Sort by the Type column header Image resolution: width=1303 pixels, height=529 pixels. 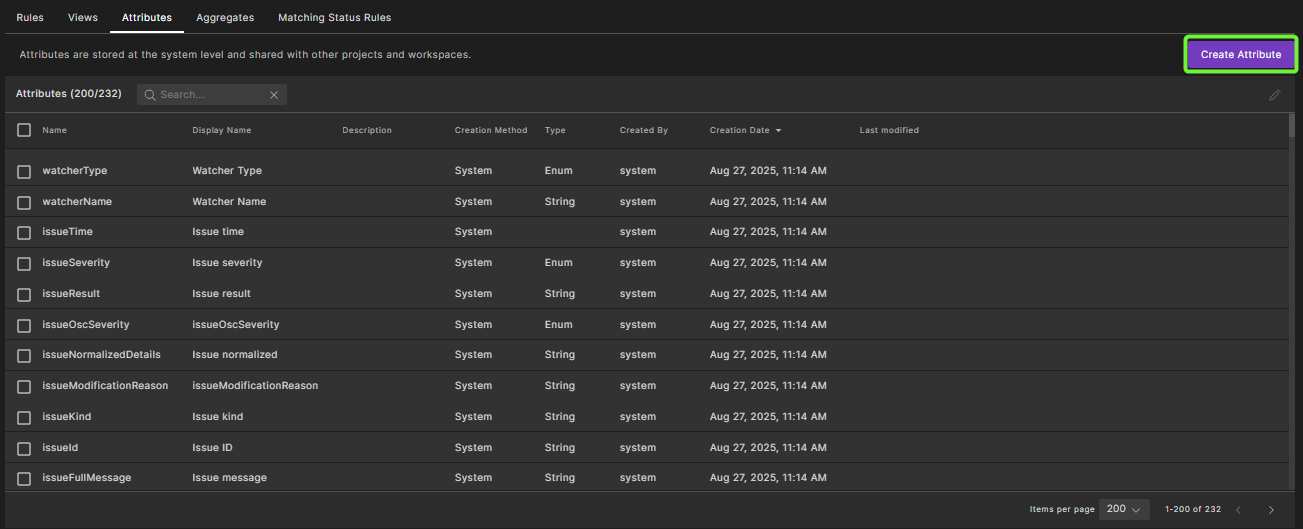[555, 131]
